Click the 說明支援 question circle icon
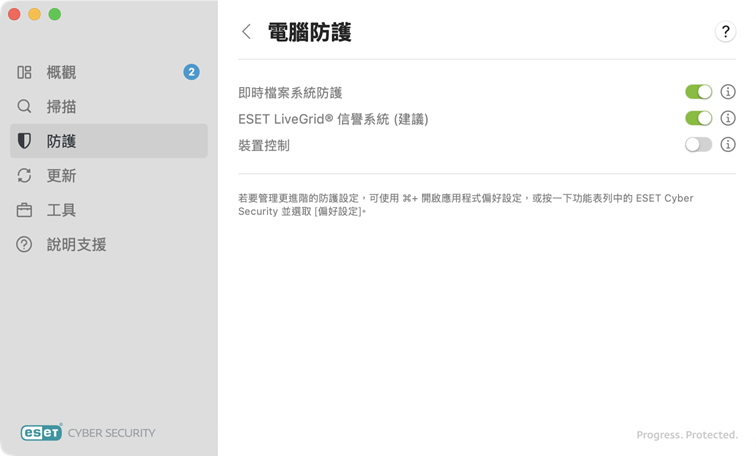 point(24,244)
